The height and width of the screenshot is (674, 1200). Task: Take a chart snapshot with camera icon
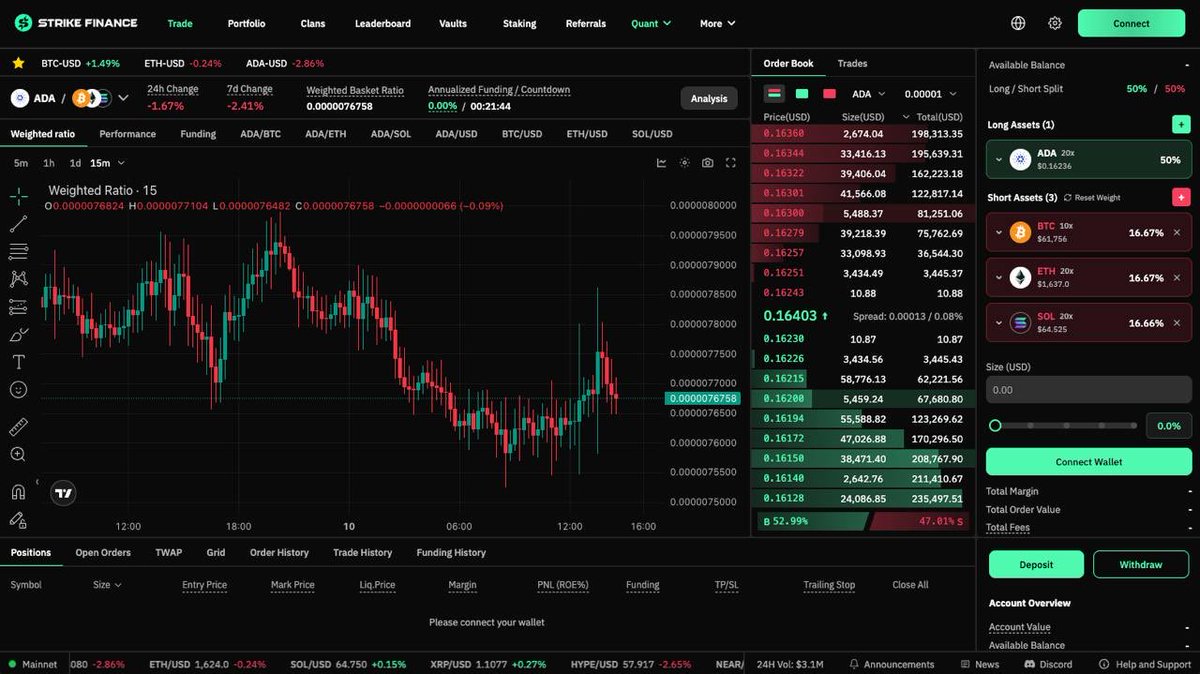[708, 163]
